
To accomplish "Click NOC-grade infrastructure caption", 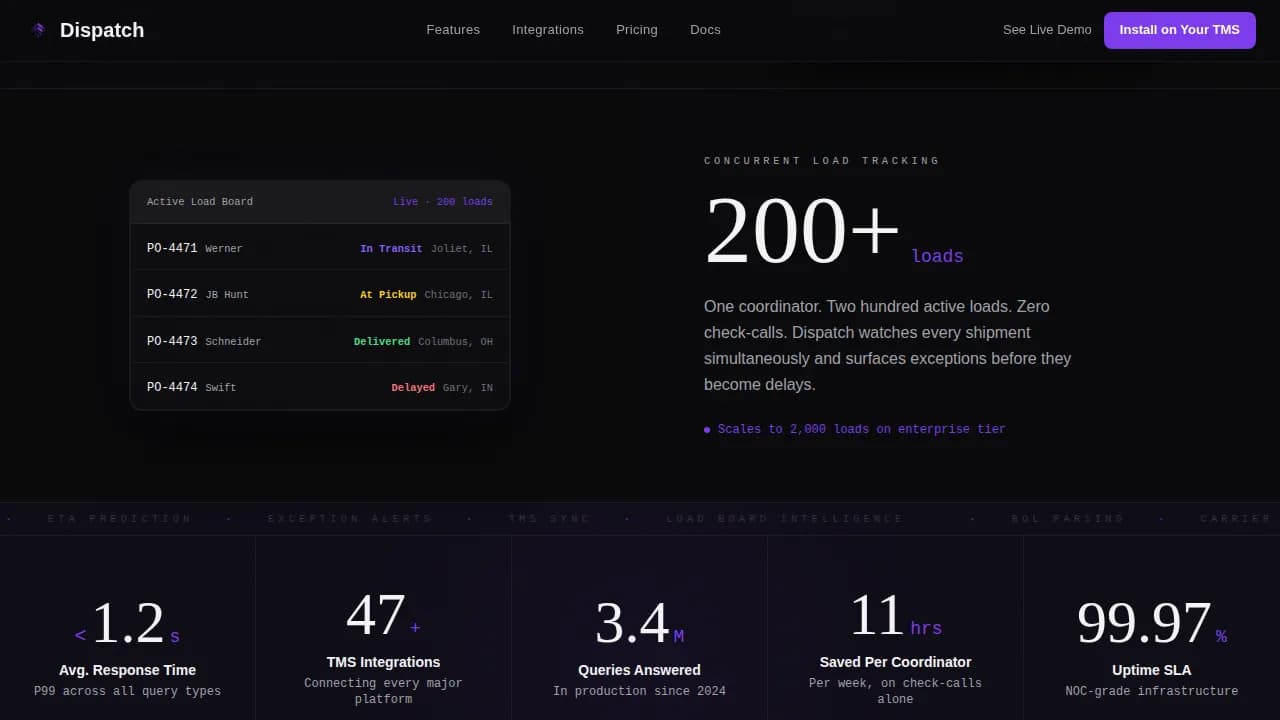I will [1151, 691].
